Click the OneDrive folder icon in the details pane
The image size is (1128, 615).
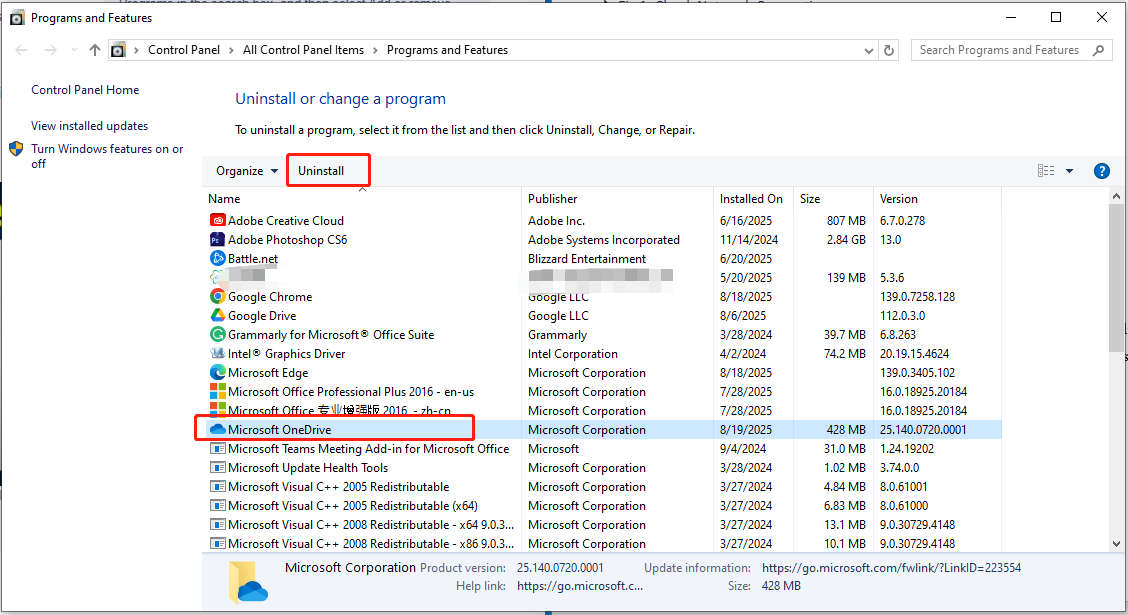coord(248,582)
